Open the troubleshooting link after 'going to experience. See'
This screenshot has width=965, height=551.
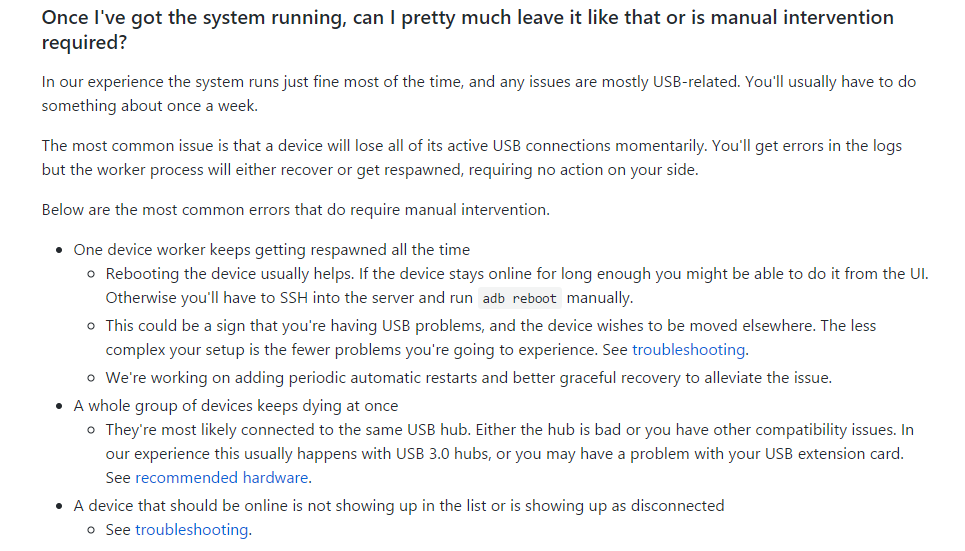(x=689, y=350)
